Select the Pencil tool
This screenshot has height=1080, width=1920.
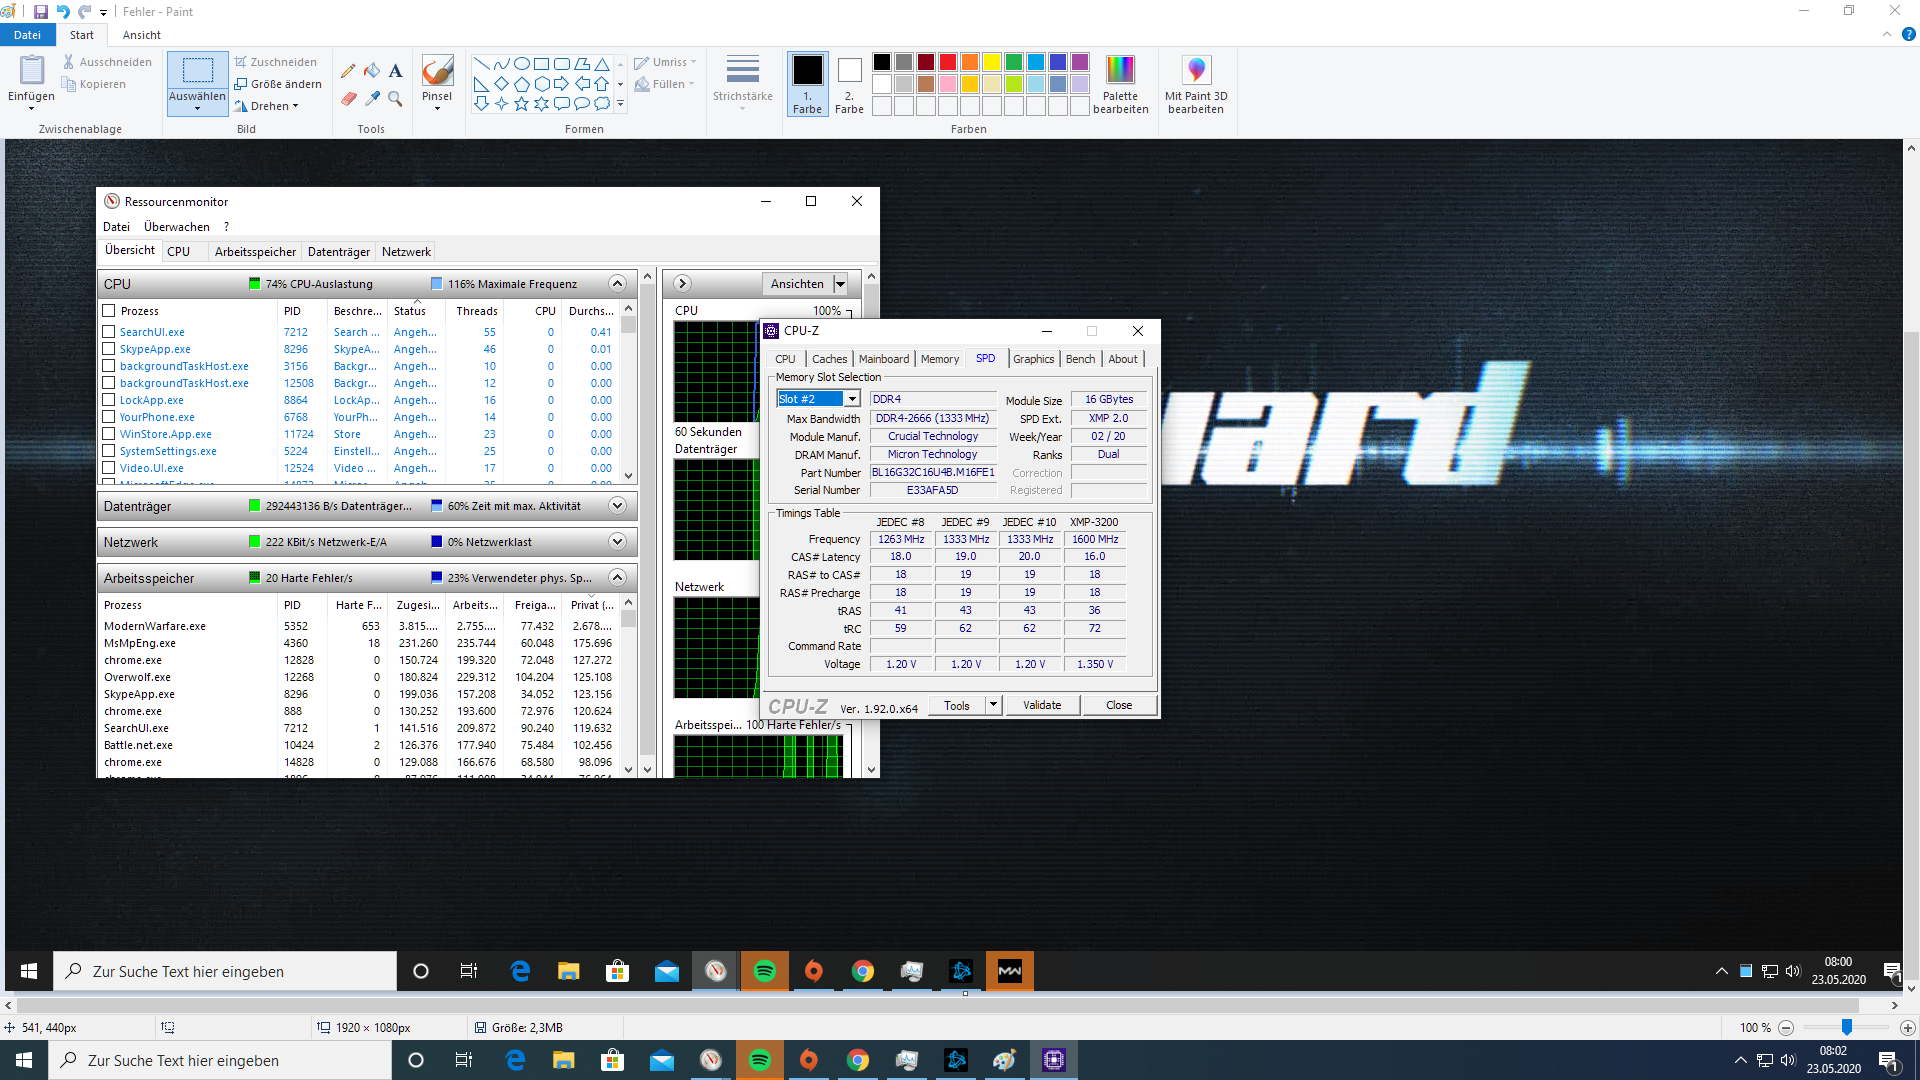coord(348,71)
